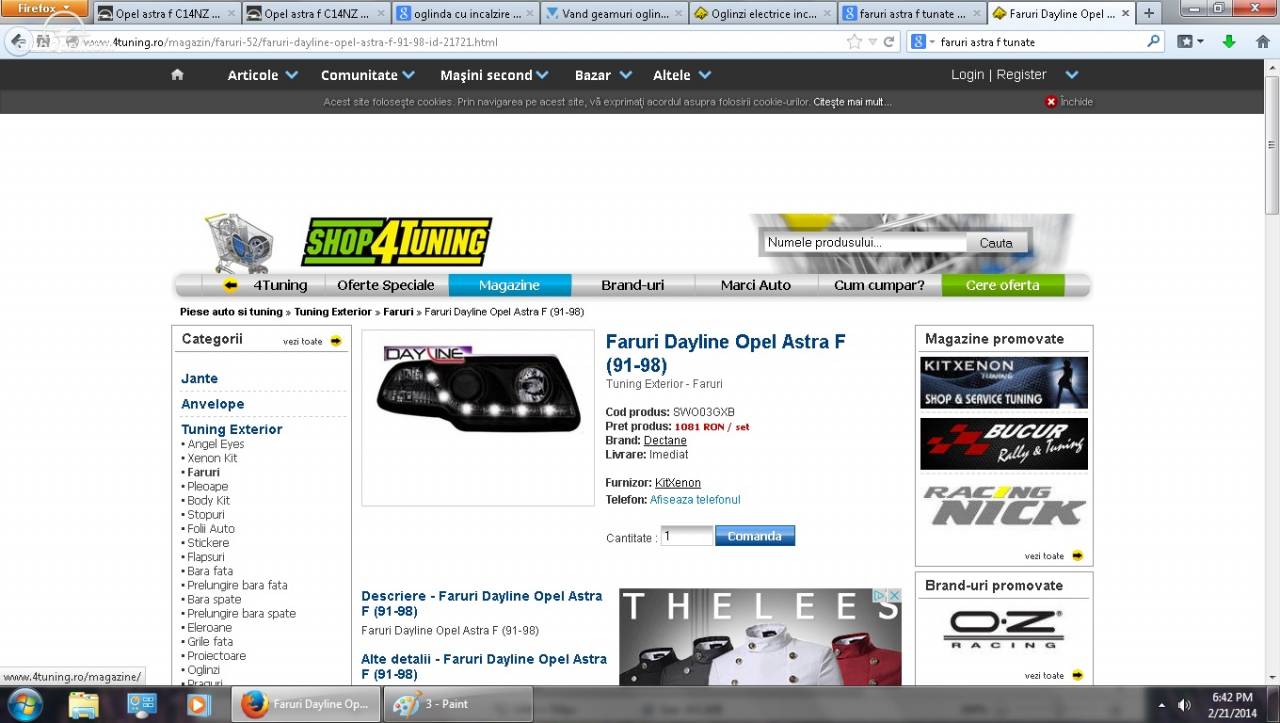
Task: Click the volume icon in system tray
Action: click(x=1185, y=705)
